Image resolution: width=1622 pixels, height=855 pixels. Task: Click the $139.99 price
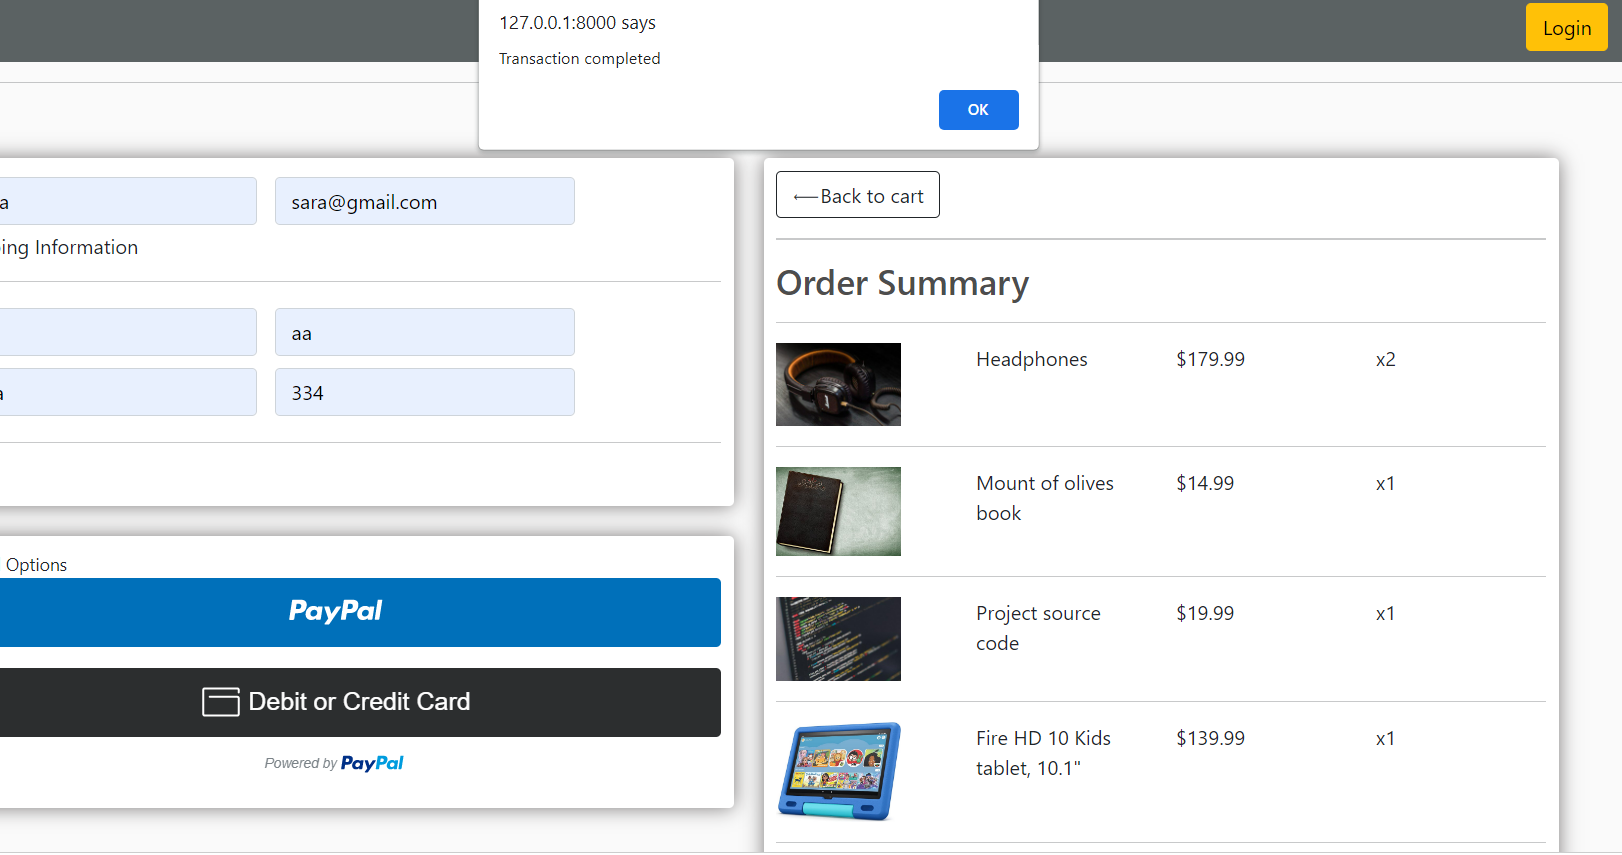(x=1210, y=738)
